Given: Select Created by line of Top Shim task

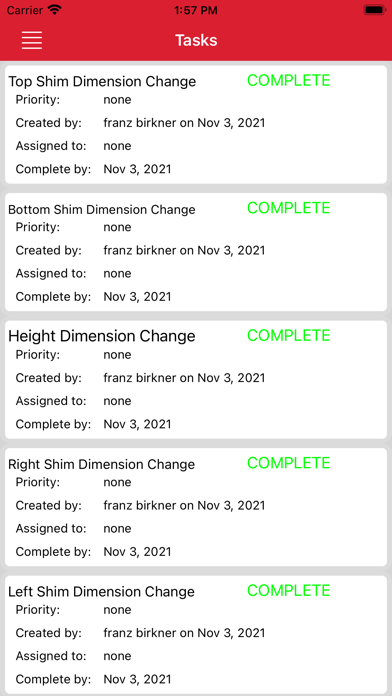Looking at the screenshot, I should click(140, 123).
